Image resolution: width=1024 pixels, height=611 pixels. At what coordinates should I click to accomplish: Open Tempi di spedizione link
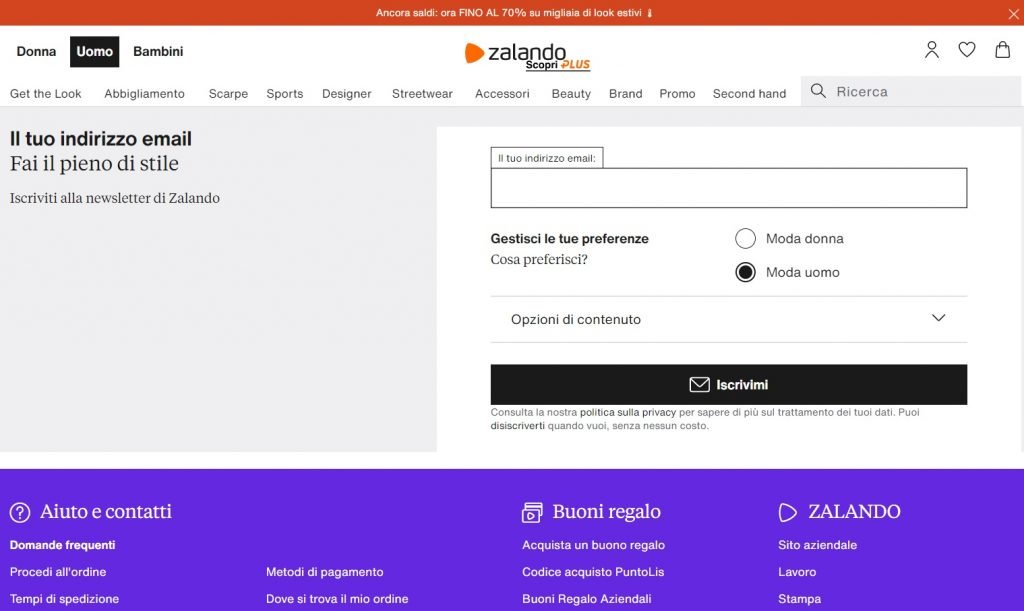pos(65,599)
